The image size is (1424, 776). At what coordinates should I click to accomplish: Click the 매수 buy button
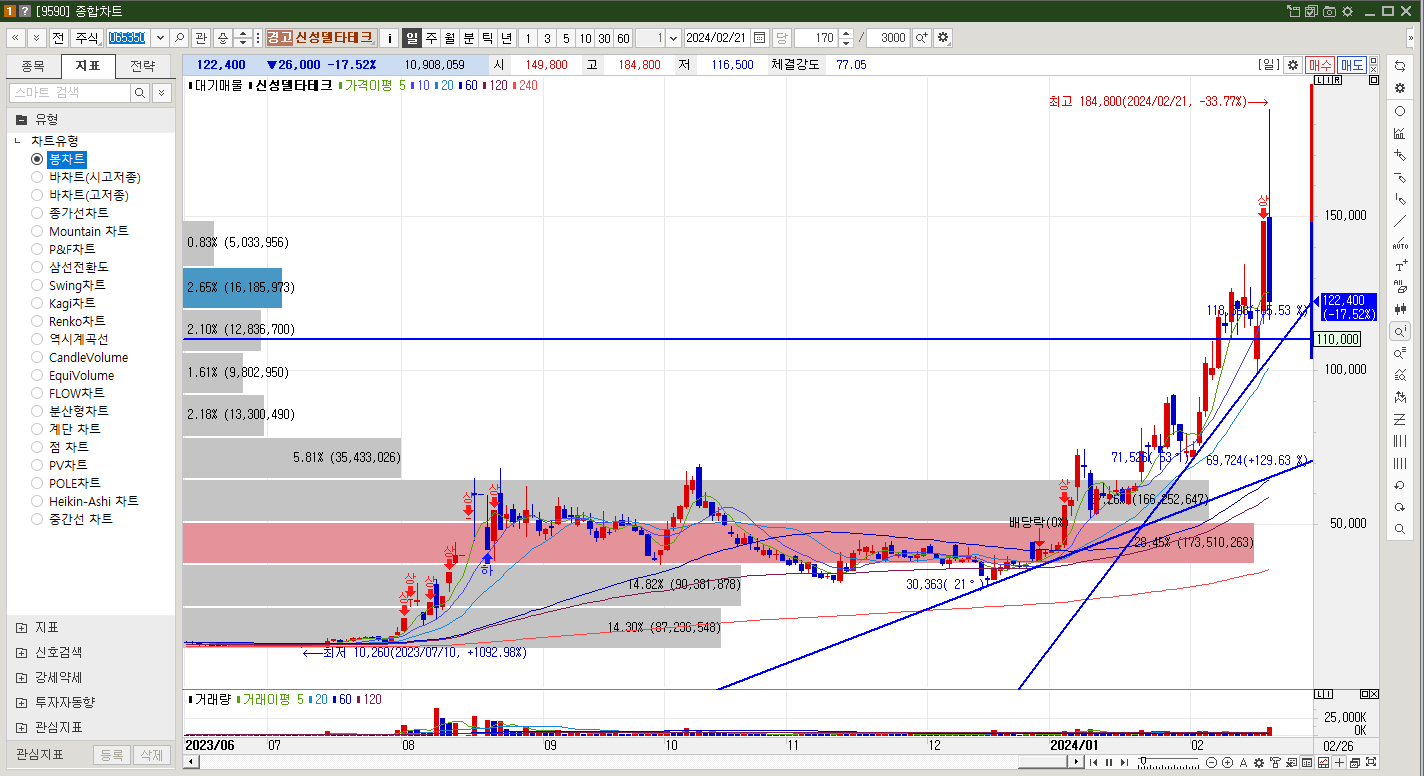pyautogui.click(x=1320, y=65)
